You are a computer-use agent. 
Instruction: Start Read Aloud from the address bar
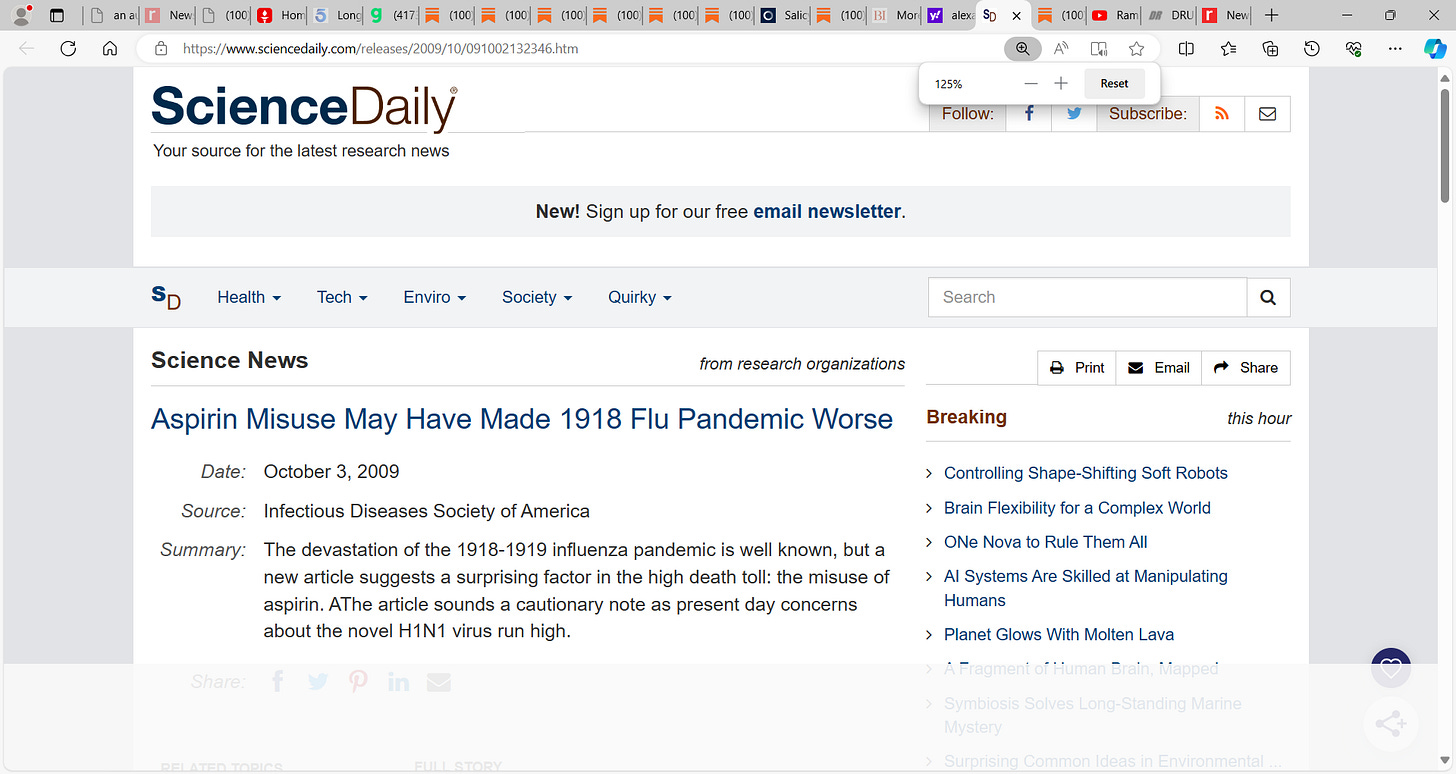click(x=1061, y=48)
